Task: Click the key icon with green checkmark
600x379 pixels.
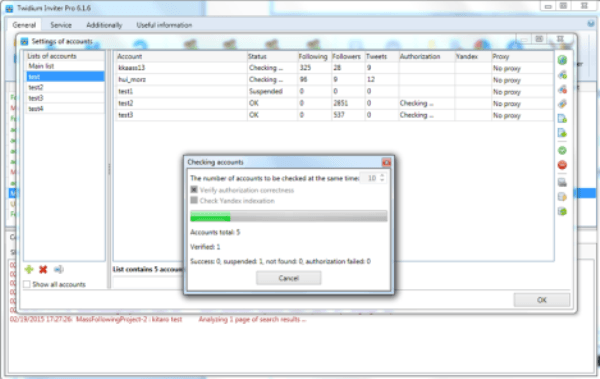Action: tap(562, 75)
